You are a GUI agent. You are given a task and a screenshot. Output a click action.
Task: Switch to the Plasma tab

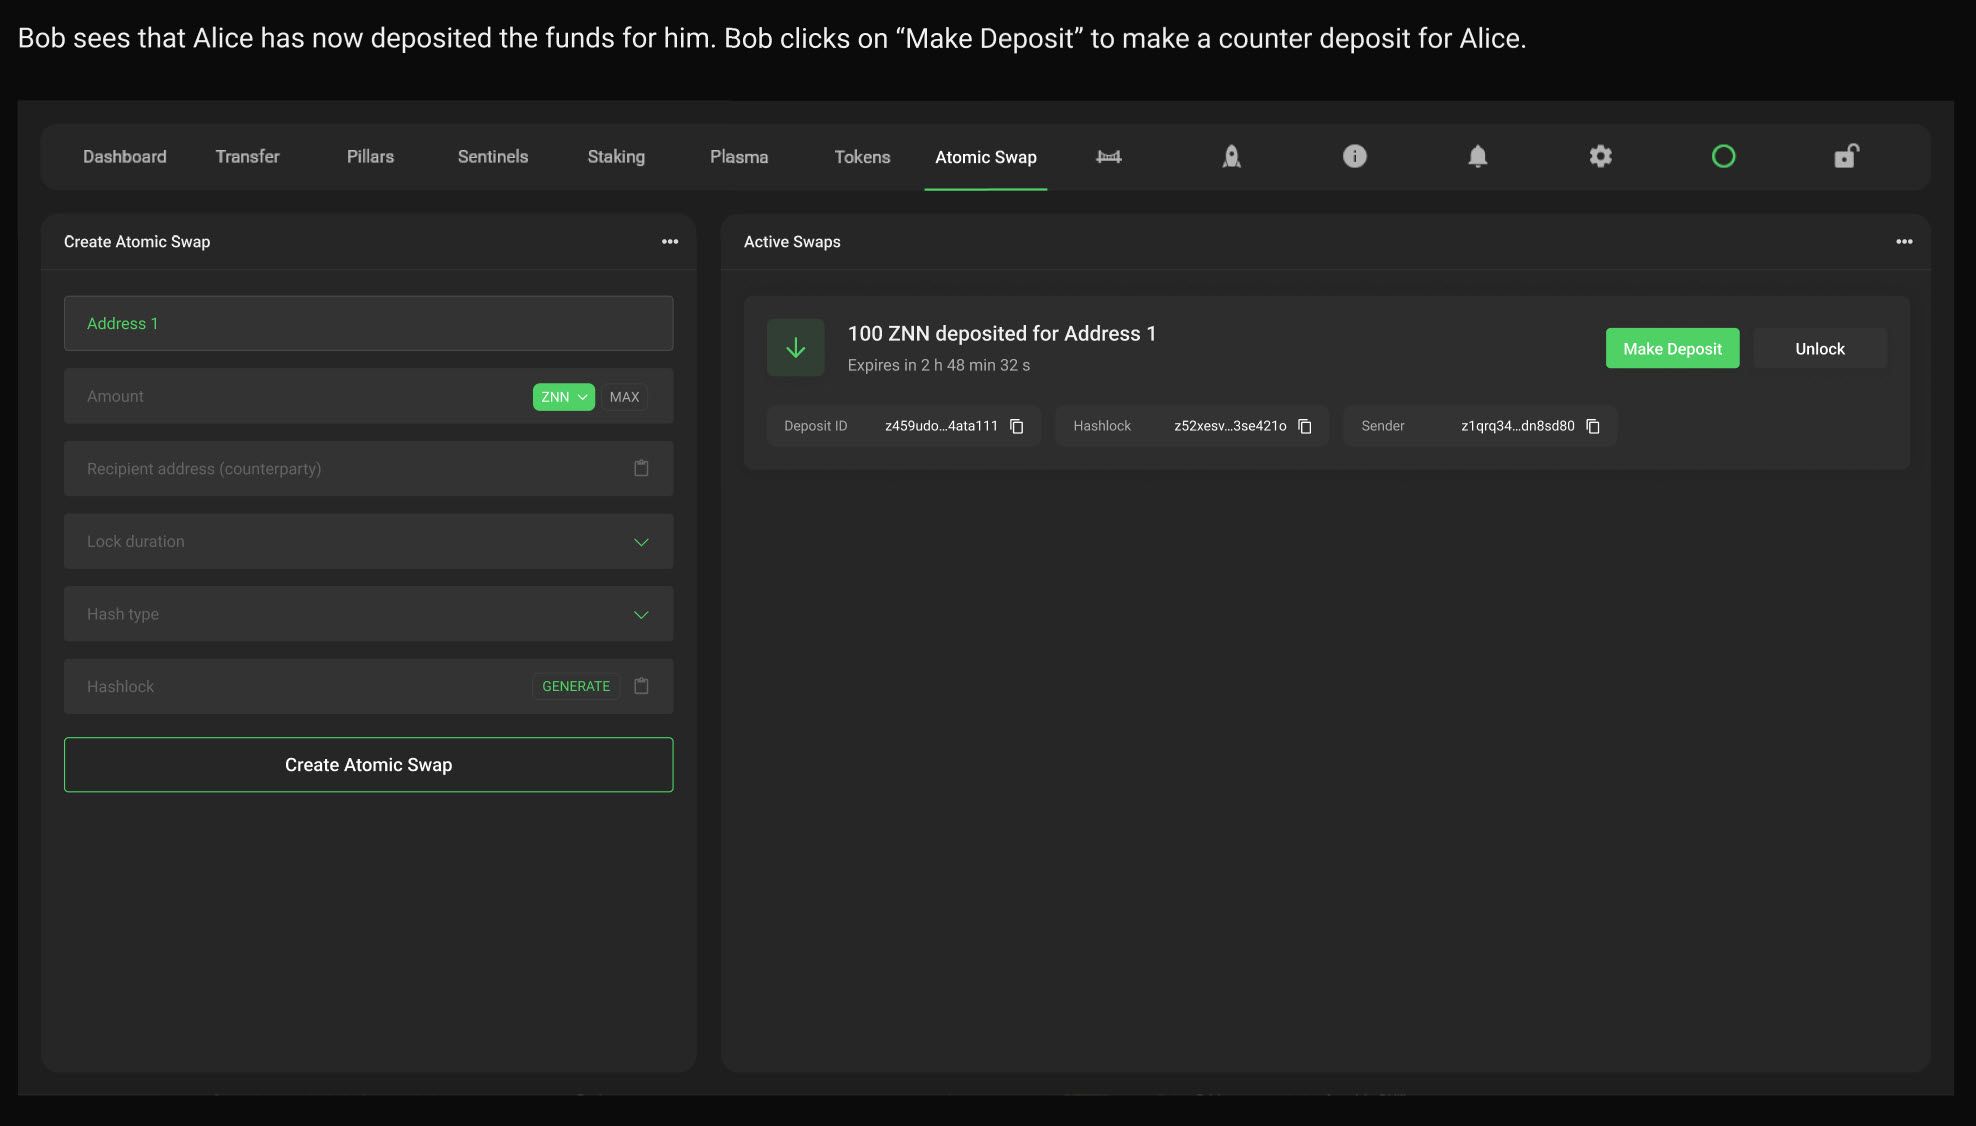(x=738, y=157)
